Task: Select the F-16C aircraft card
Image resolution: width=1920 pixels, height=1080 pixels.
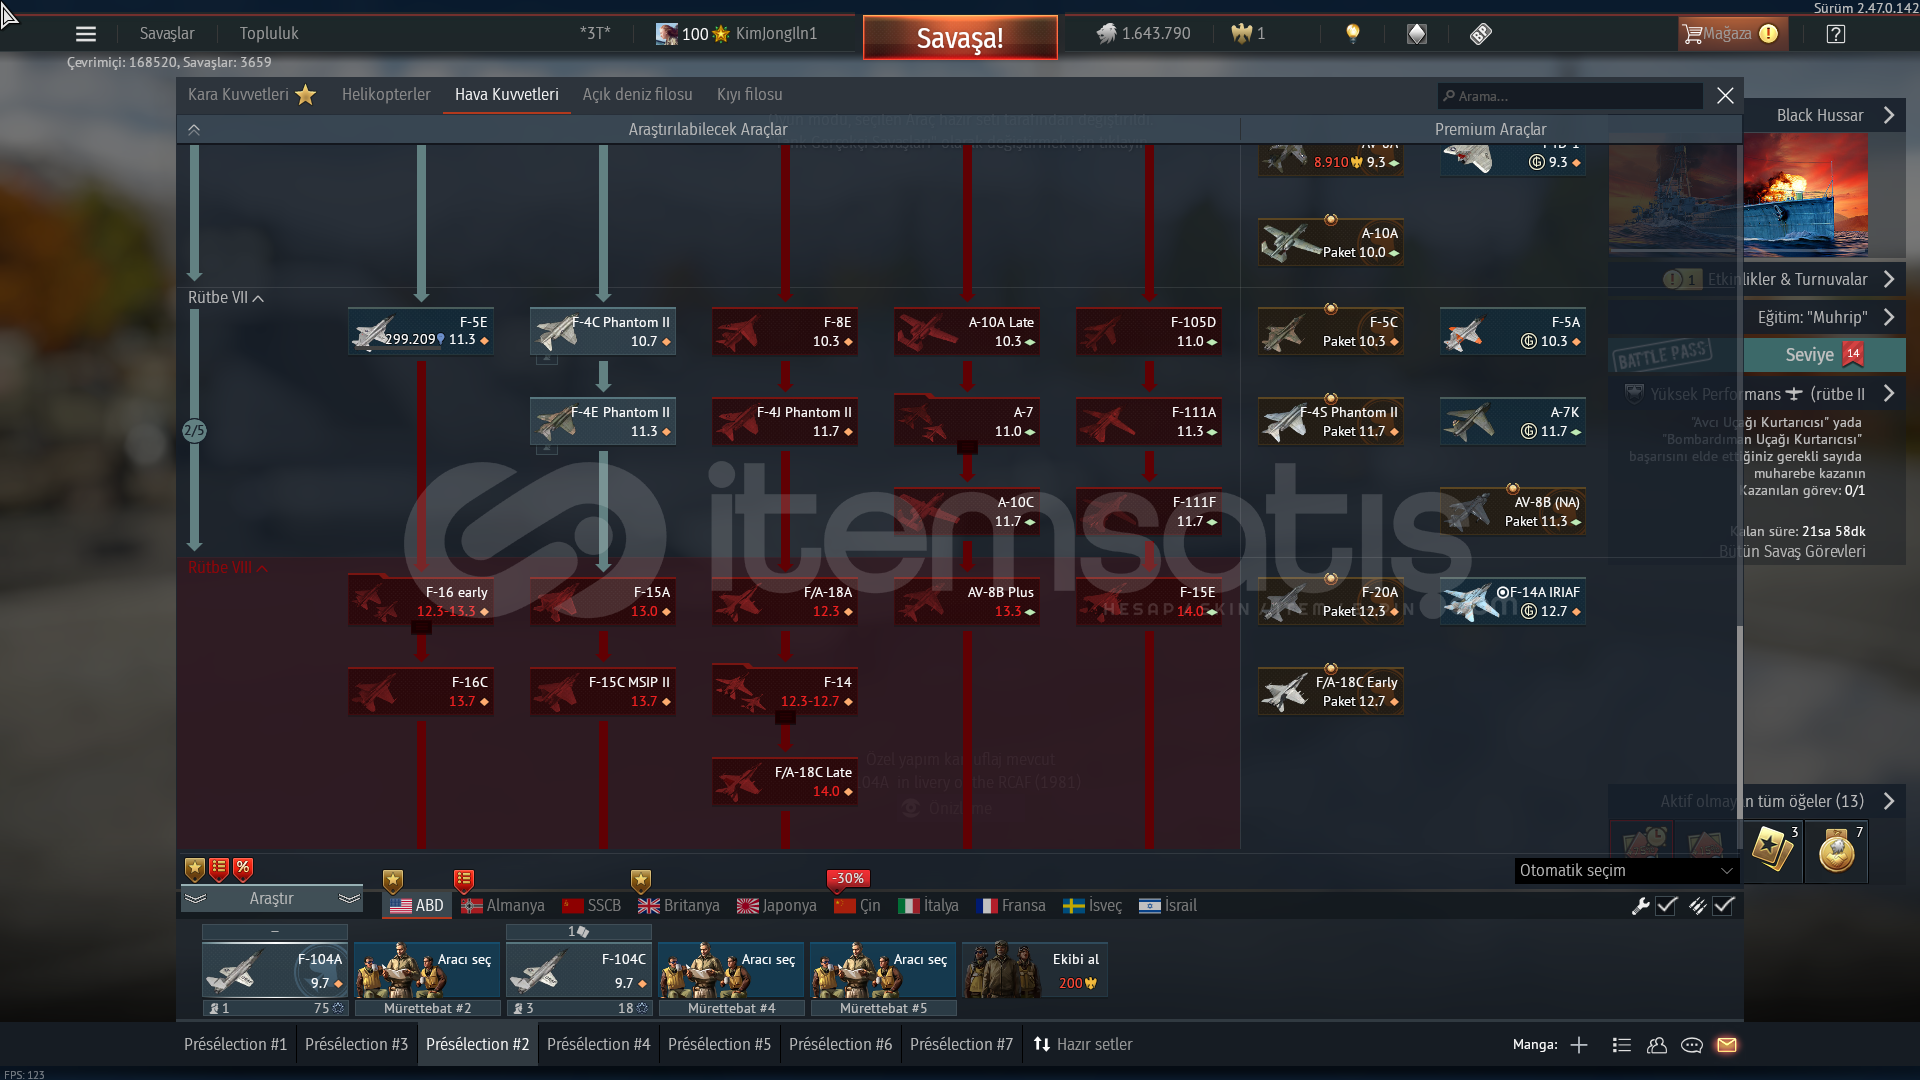Action: pyautogui.click(x=421, y=691)
